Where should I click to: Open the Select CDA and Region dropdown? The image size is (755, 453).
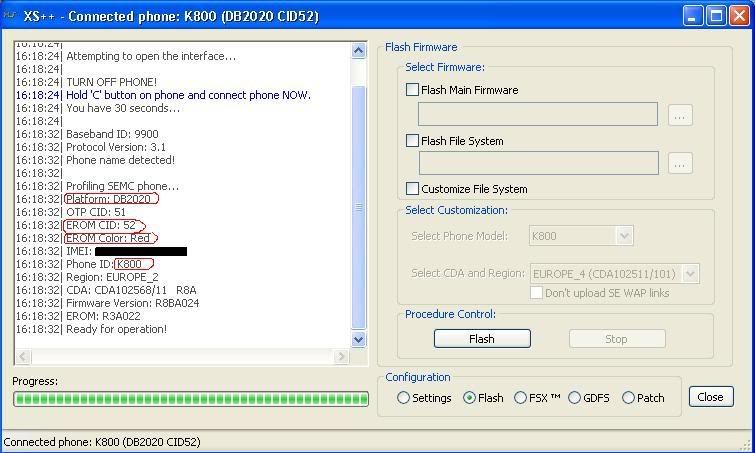click(690, 274)
